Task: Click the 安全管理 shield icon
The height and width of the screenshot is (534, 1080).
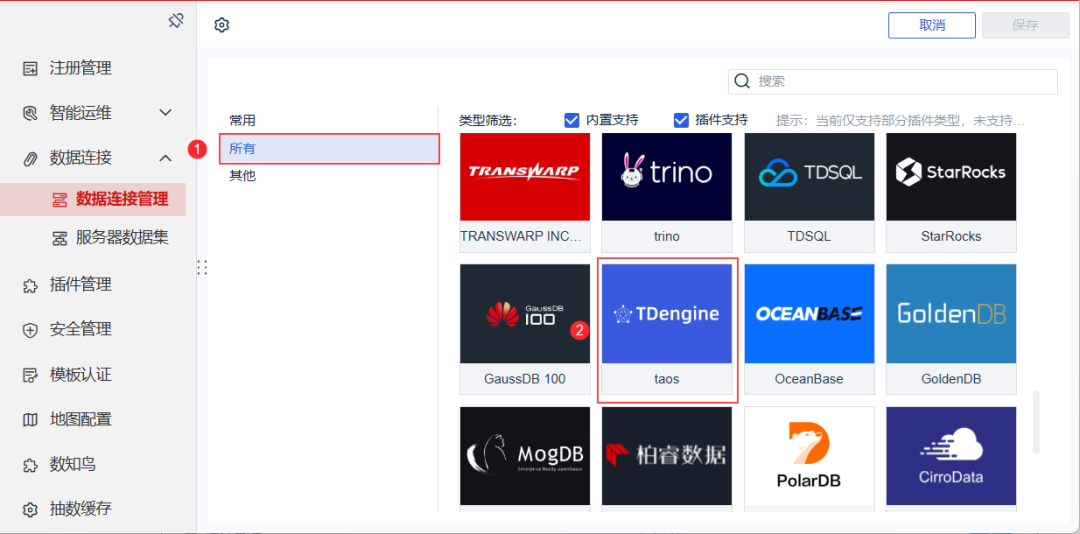Action: [30, 330]
